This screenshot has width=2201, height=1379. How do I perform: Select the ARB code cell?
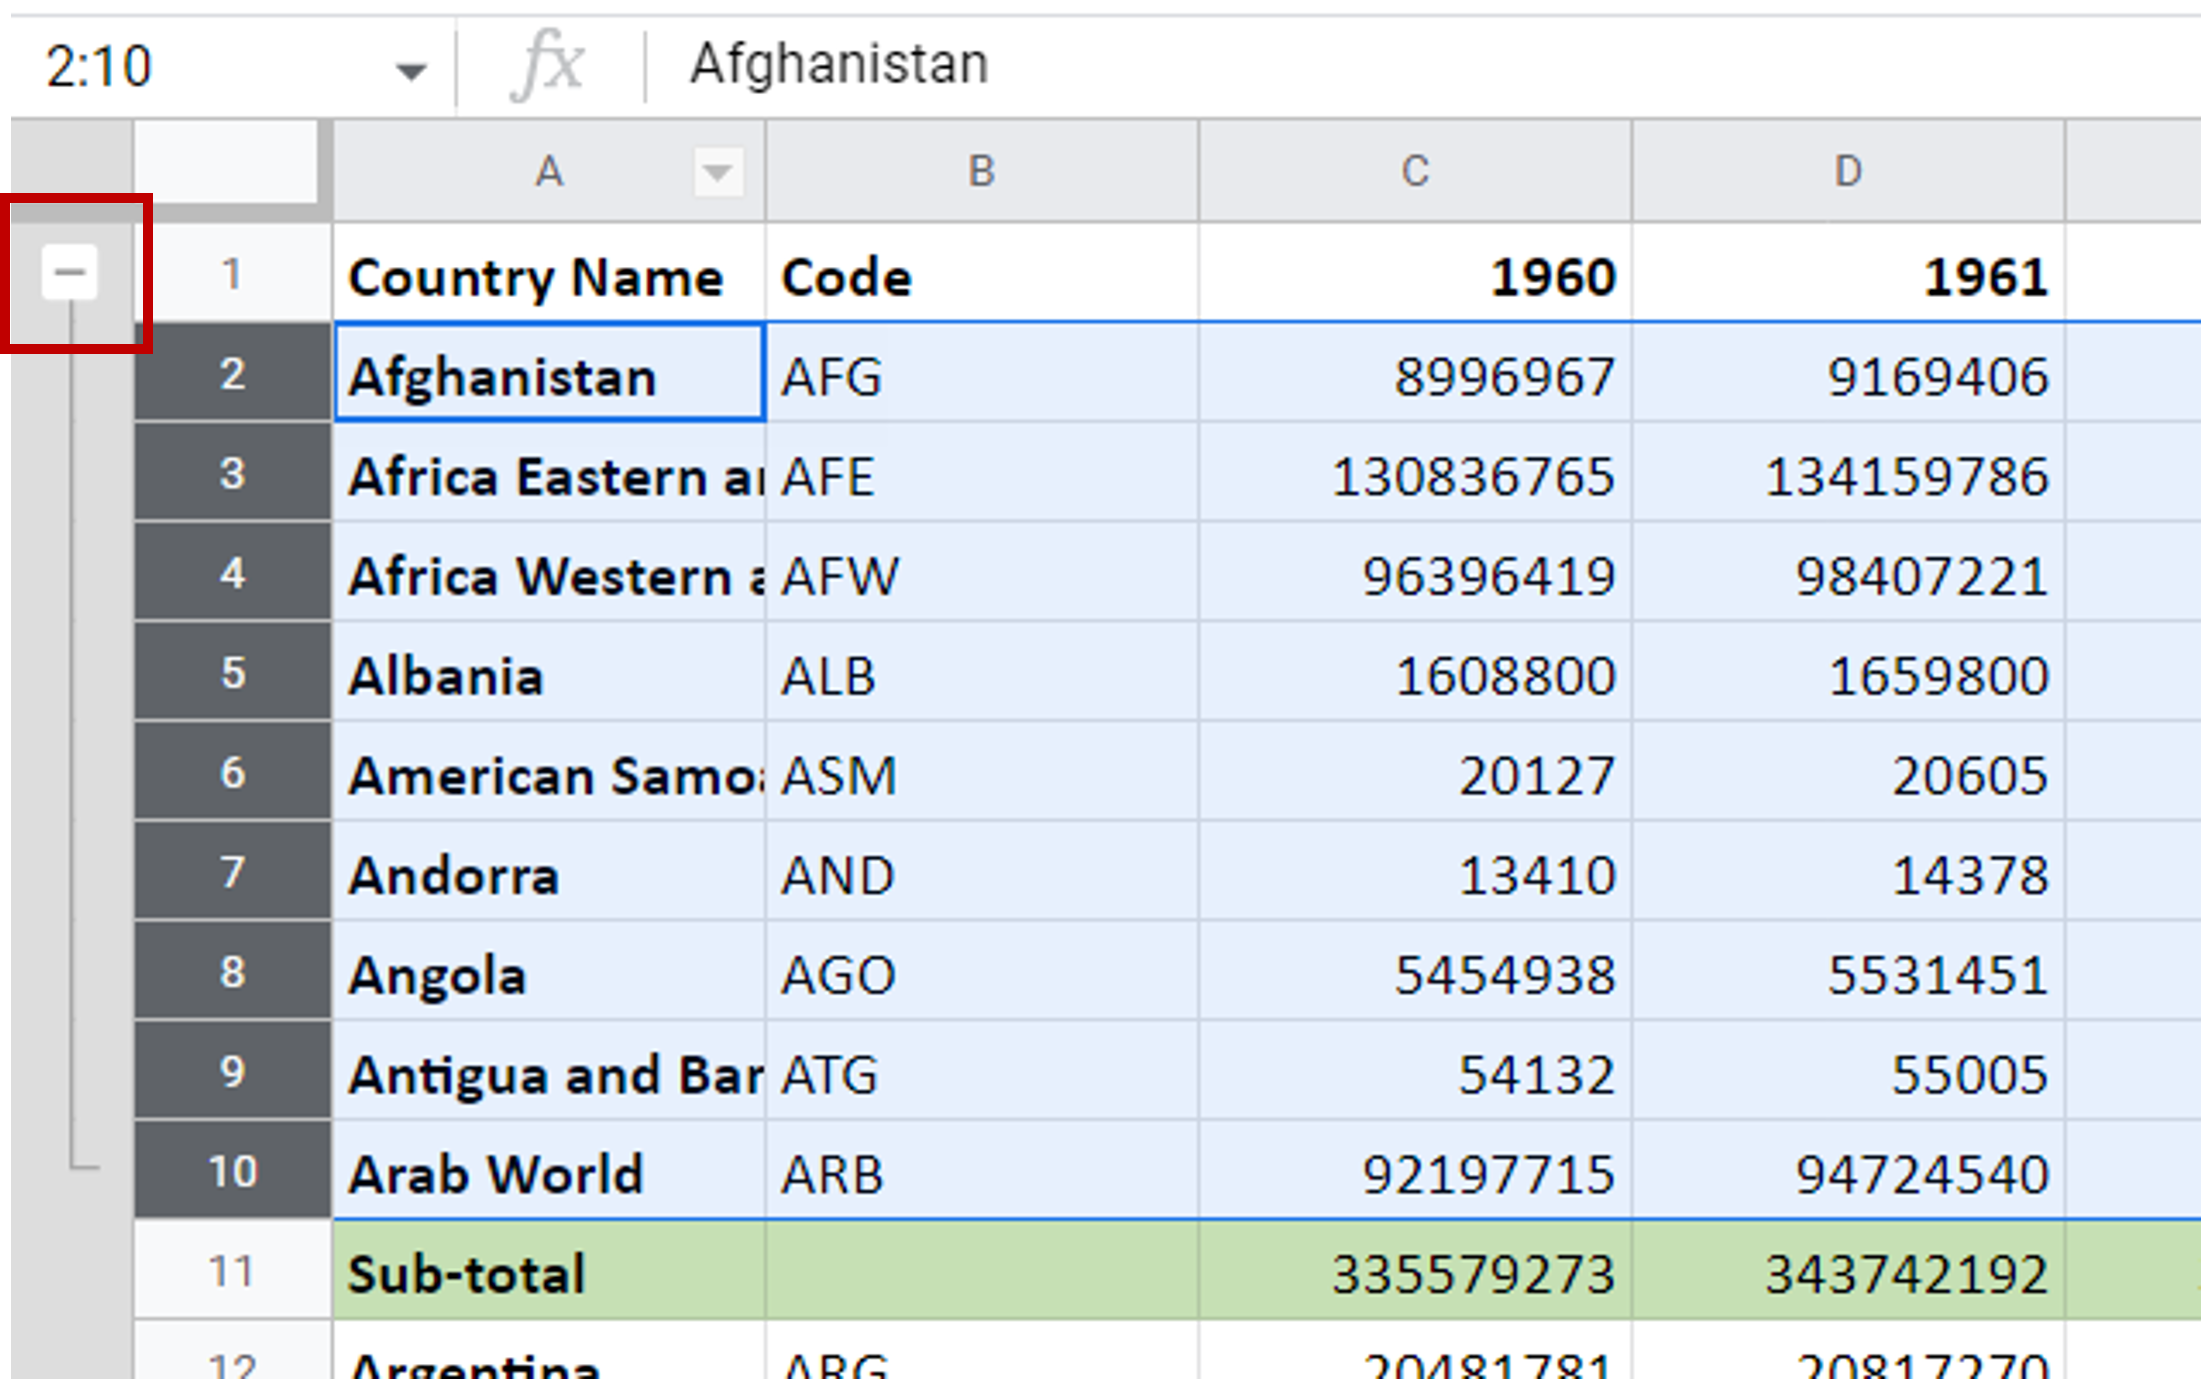point(982,1170)
